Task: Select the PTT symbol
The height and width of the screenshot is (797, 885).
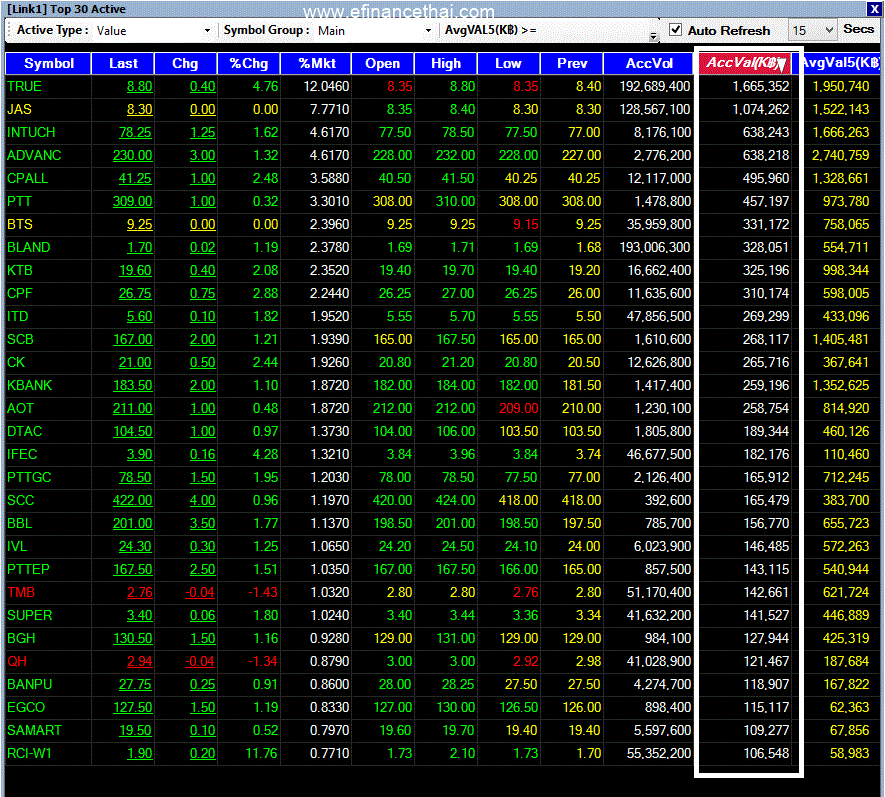Action: point(19,202)
